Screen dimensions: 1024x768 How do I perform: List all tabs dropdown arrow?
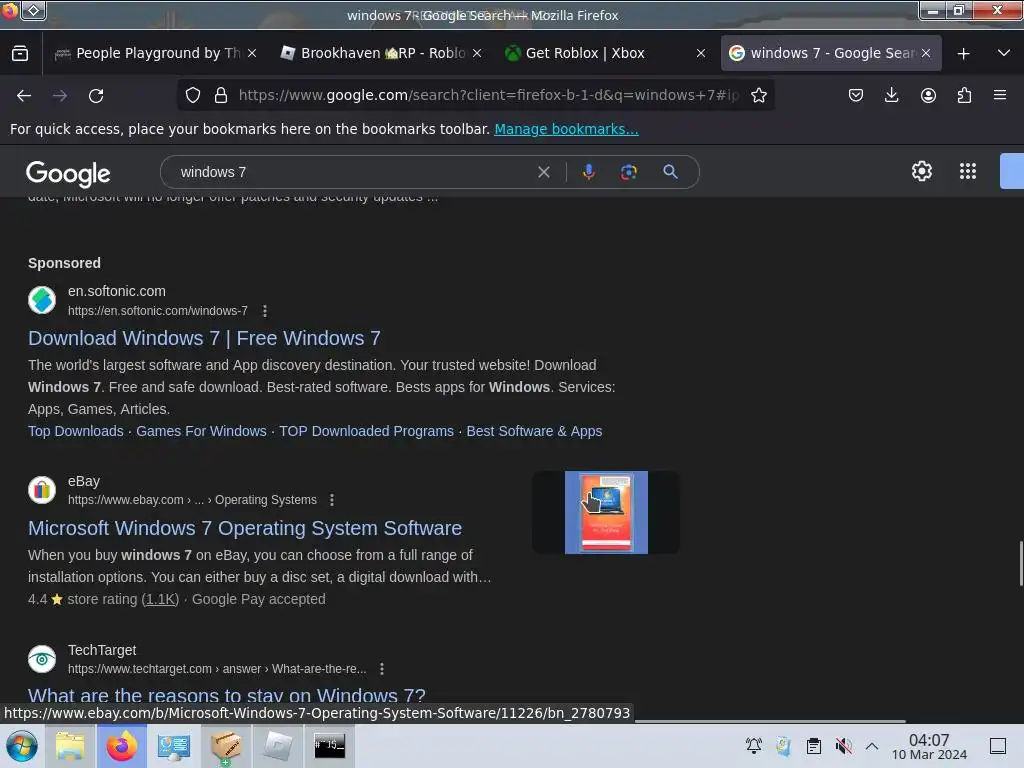click(1004, 54)
